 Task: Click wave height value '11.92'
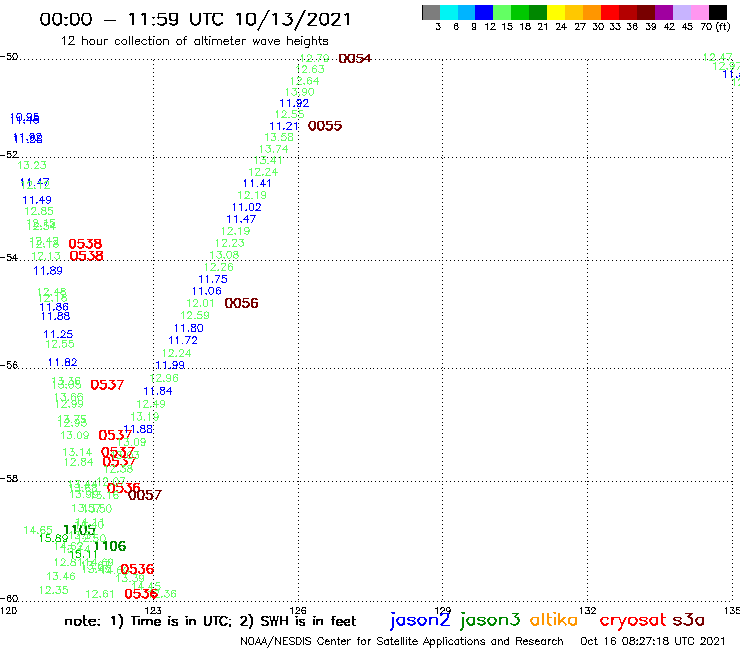coord(294,103)
